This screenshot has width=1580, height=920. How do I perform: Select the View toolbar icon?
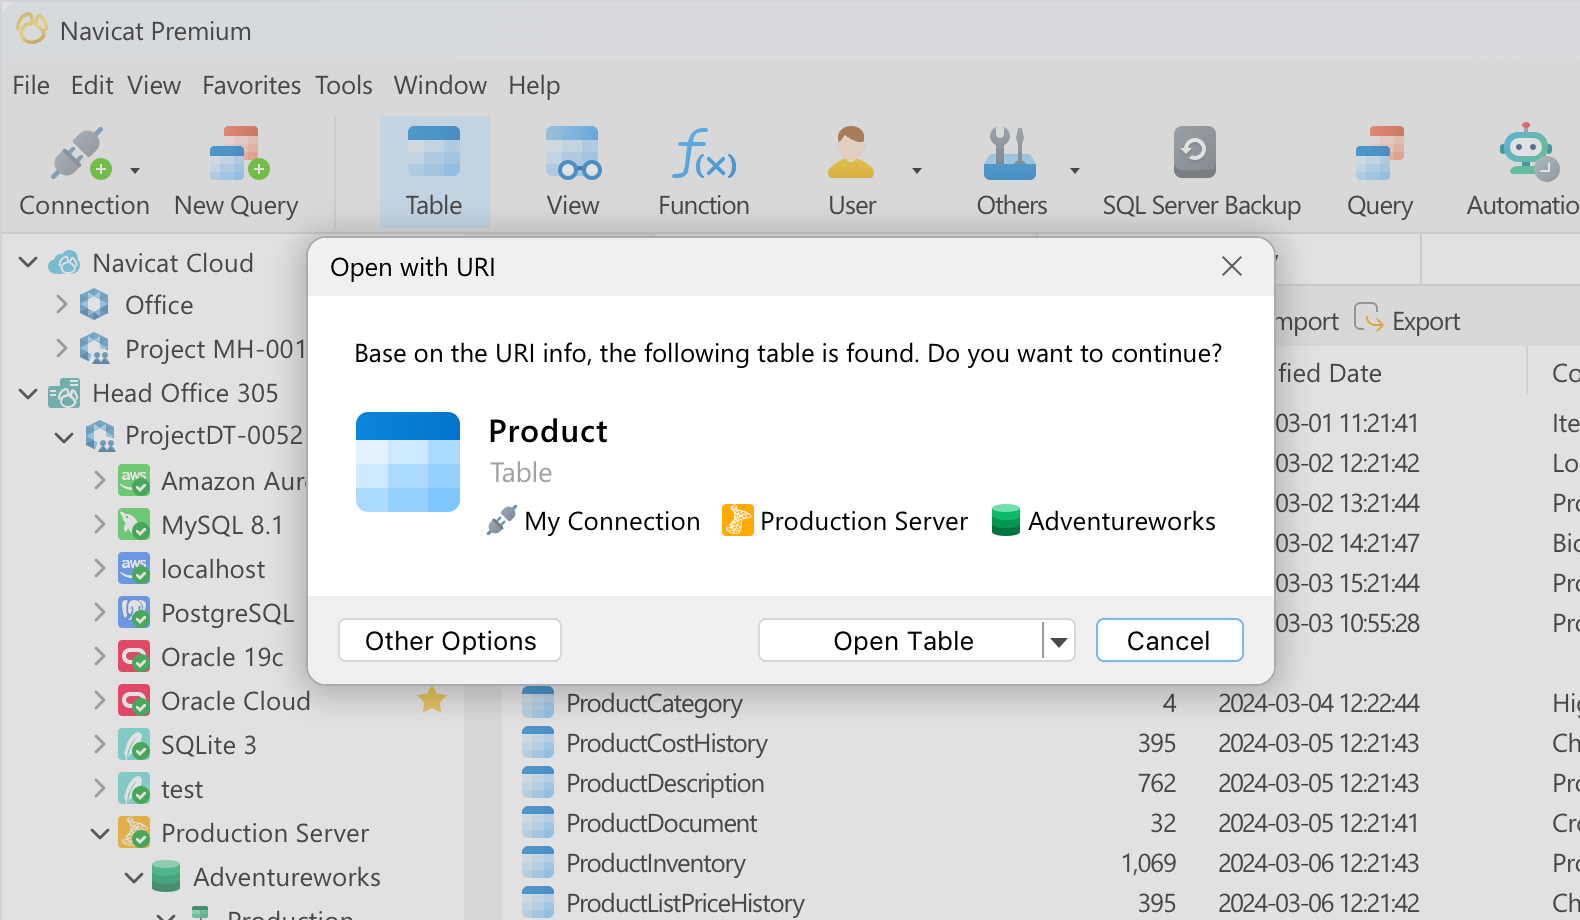[573, 155]
